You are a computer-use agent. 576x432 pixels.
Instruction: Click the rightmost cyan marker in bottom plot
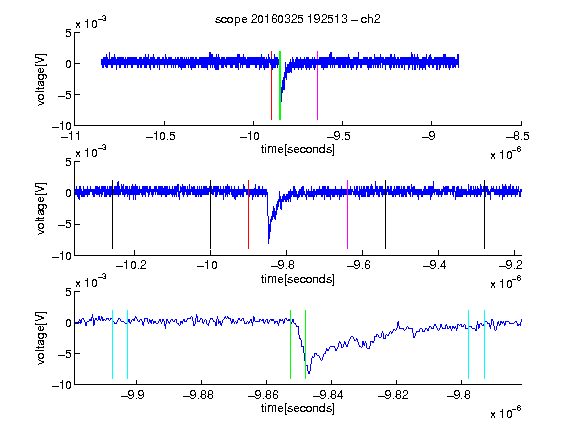tap(484, 345)
